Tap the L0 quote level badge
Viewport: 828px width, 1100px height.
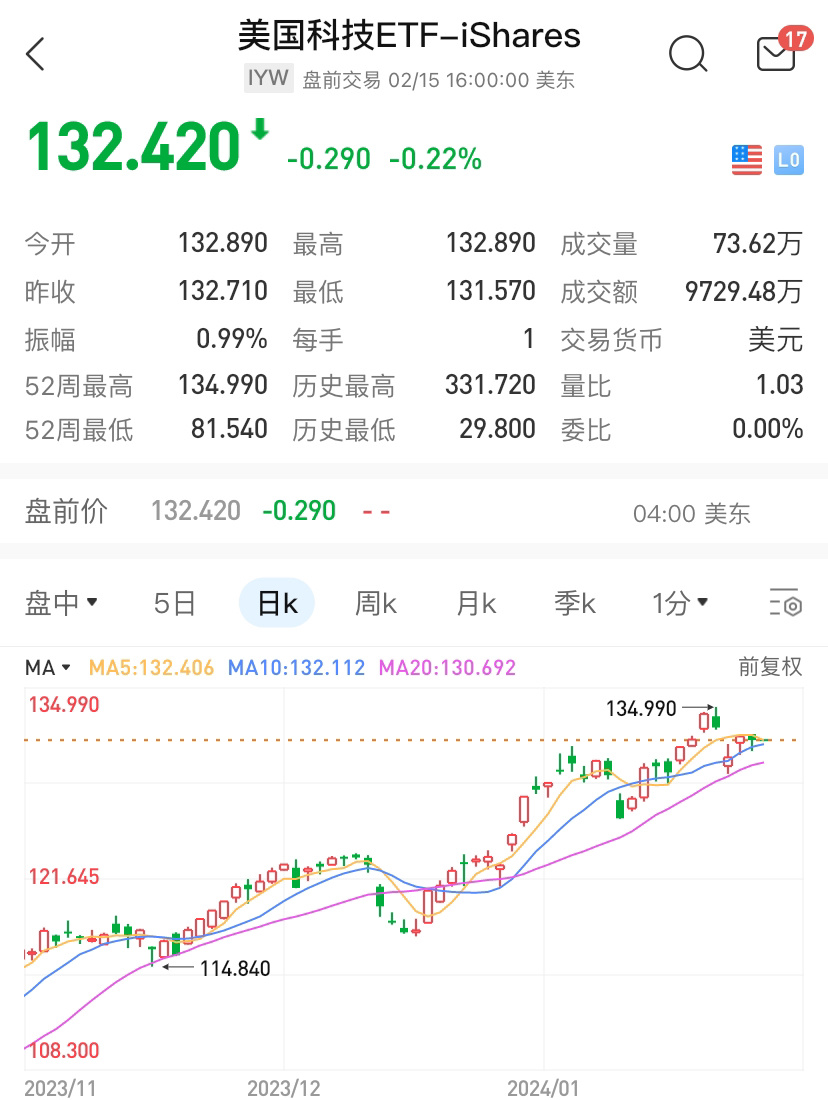(x=789, y=160)
